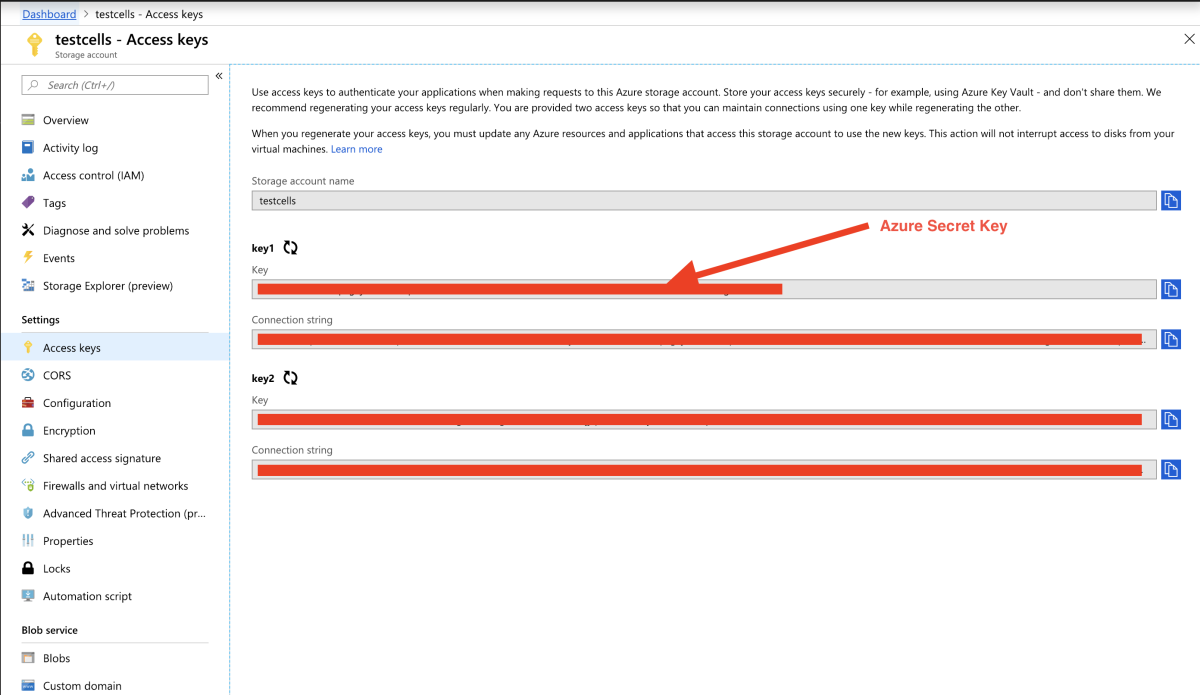Copy the key1 Key value
The image size is (1200, 695).
(1171, 289)
